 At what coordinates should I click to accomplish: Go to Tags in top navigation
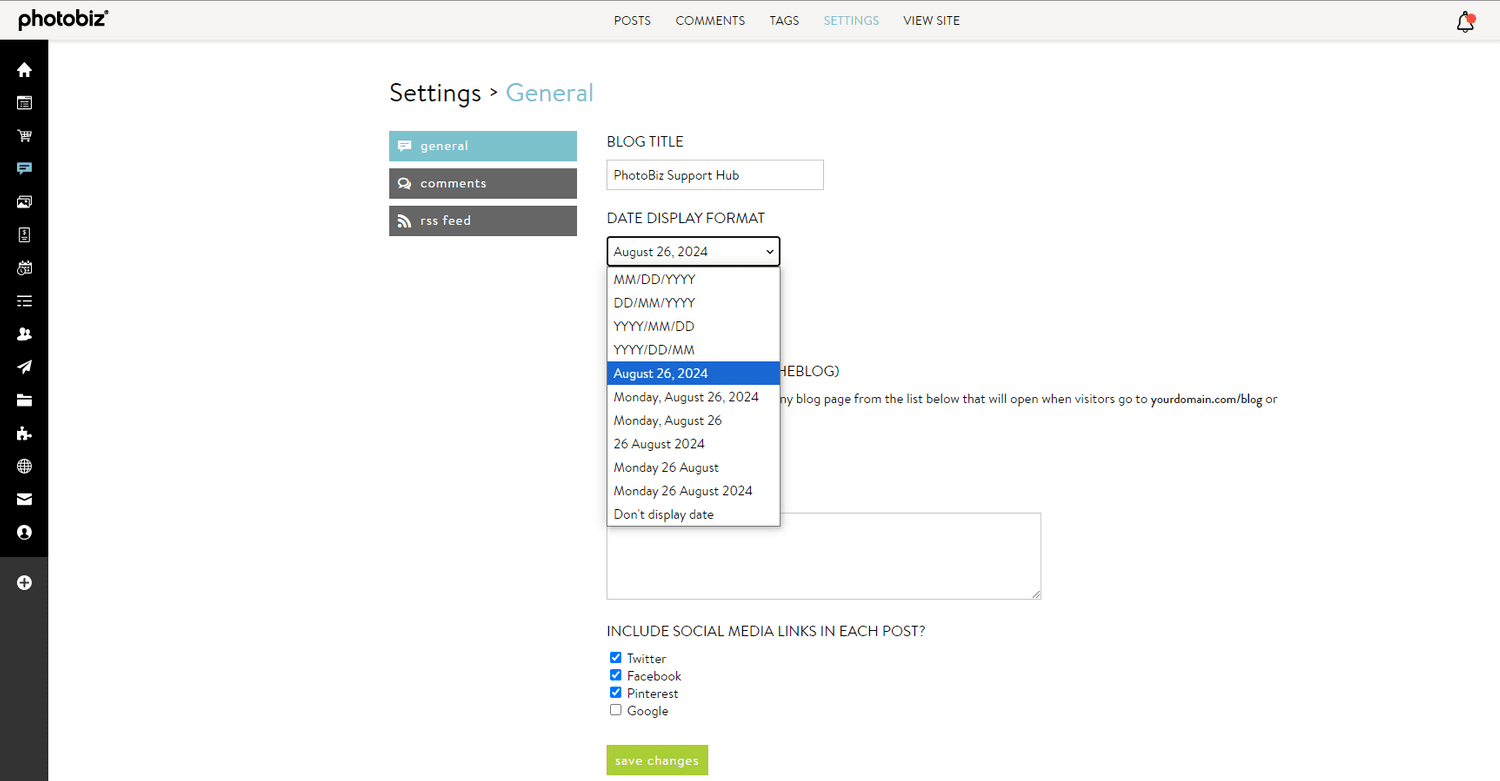784,20
